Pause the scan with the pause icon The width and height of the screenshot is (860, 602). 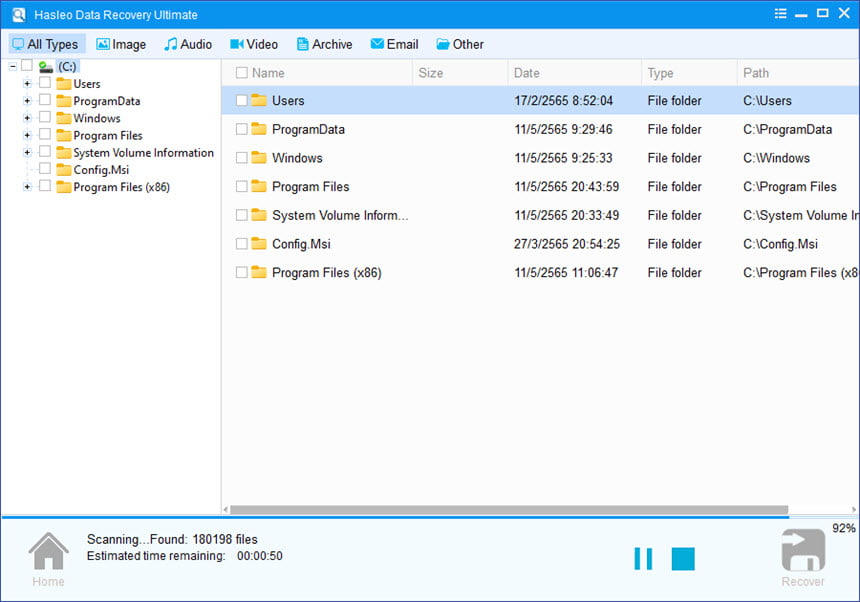[643, 559]
